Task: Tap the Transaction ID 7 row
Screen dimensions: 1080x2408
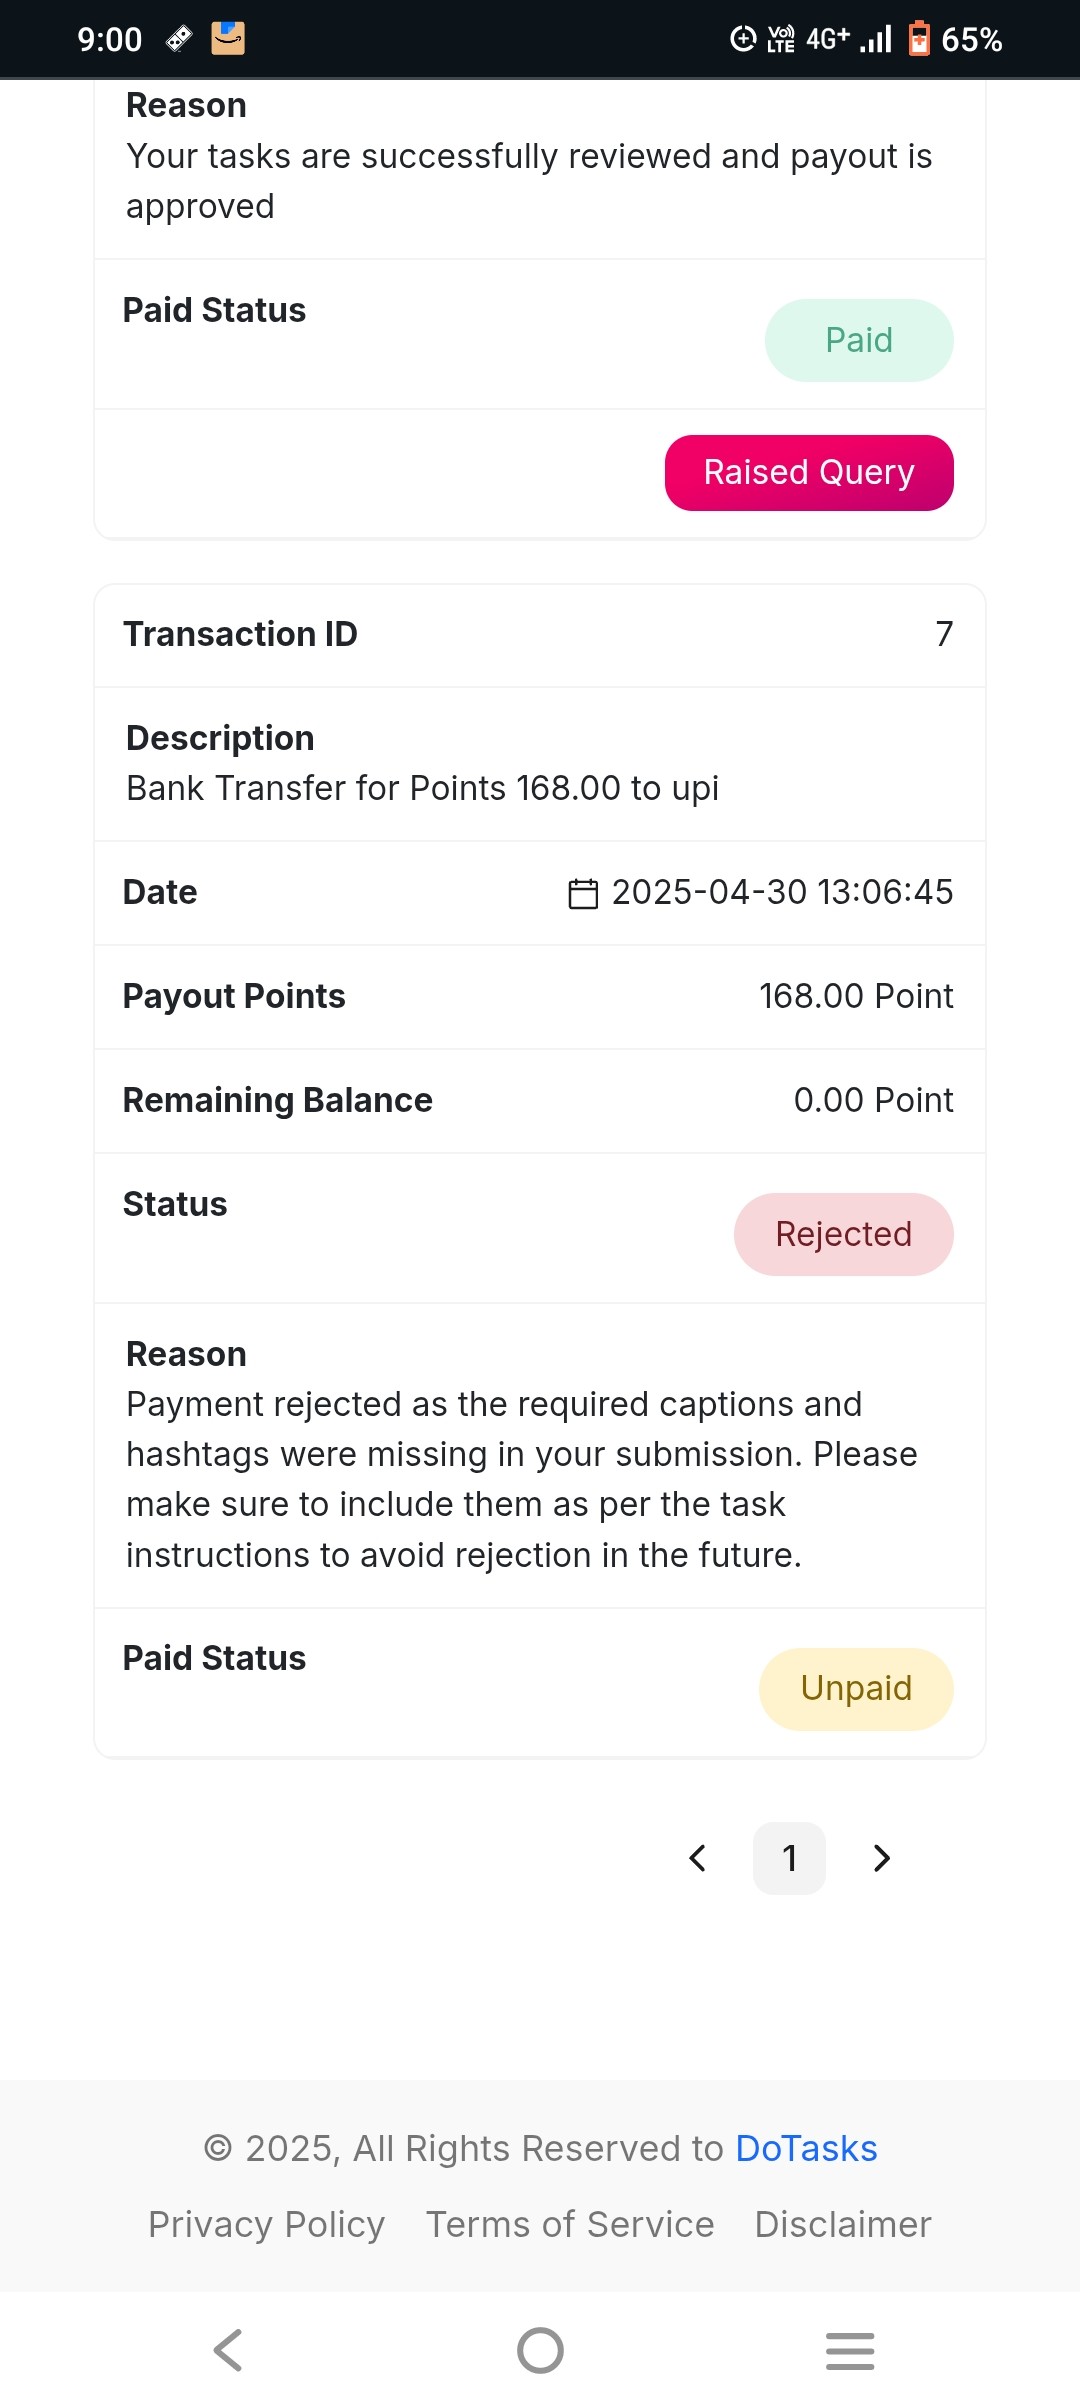Action: (540, 634)
